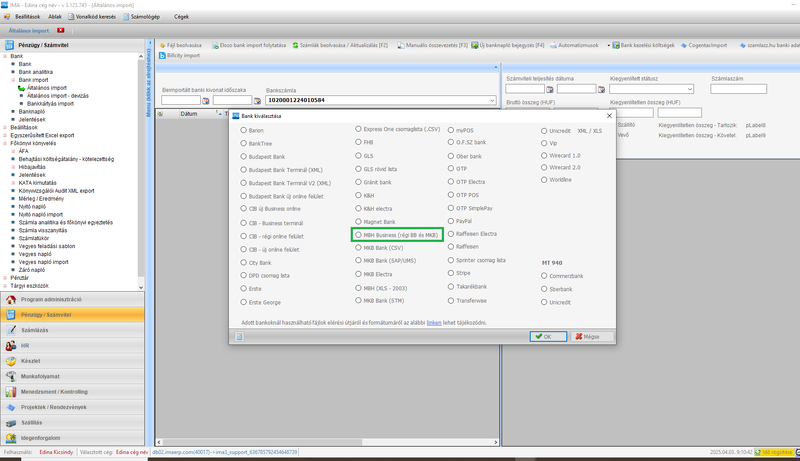Viewport: 800px width, 461px height.
Task: Click the HR module people icon
Action: click(x=11, y=345)
